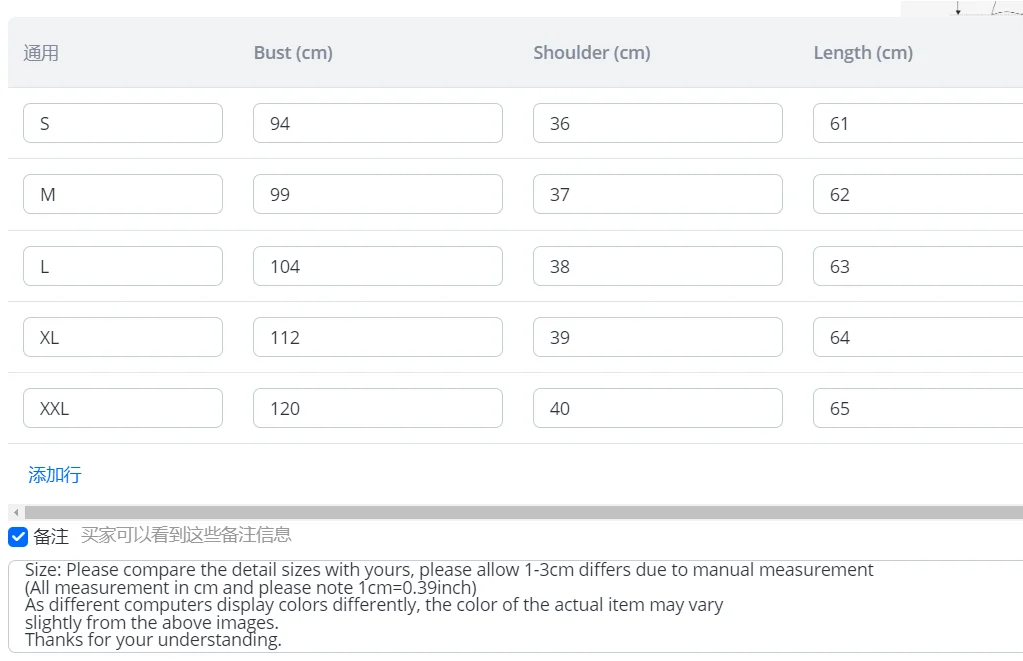The image size is (1023, 661).
Task: Select the size field containing M
Action: click(123, 194)
